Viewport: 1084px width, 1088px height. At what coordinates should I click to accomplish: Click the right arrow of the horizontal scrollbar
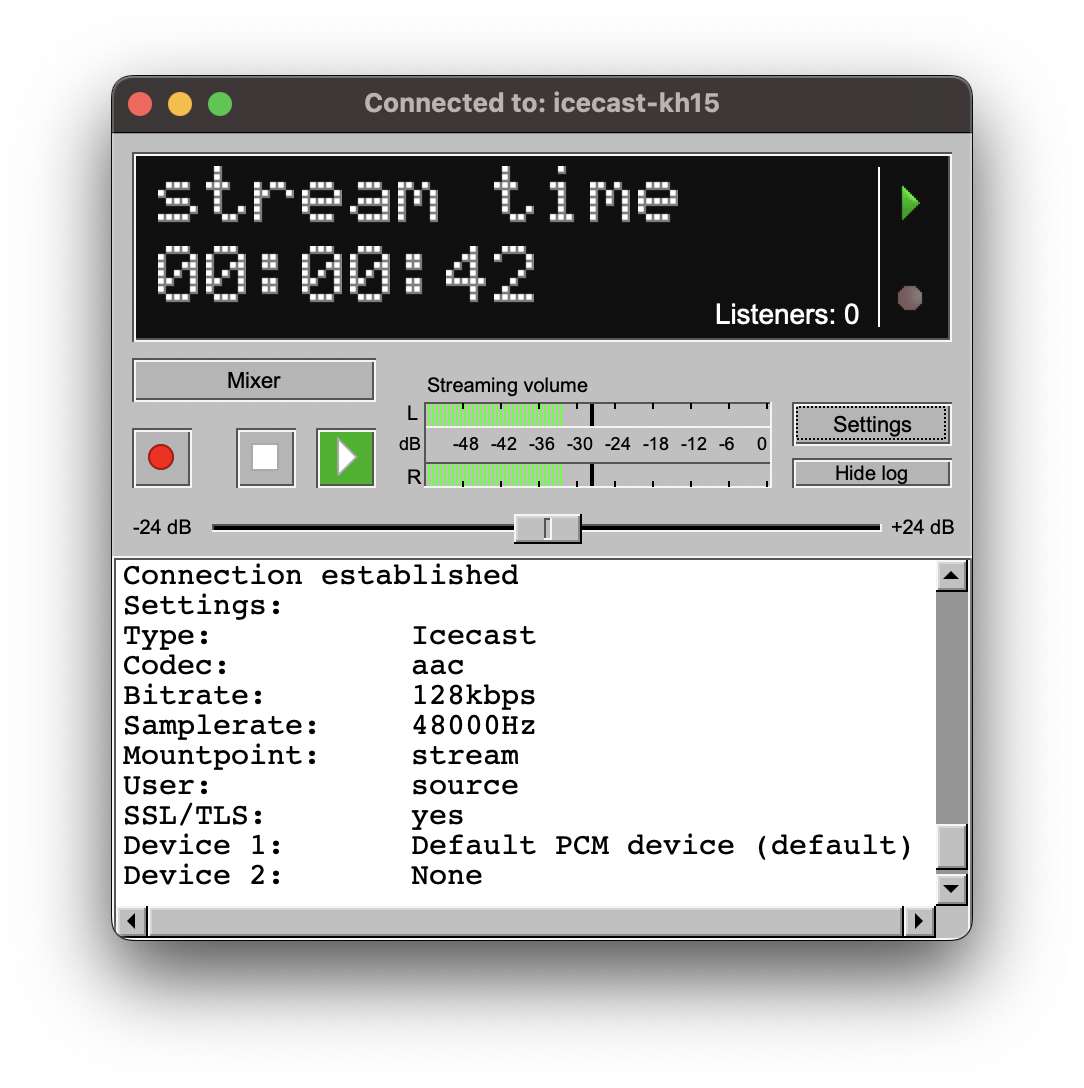[x=919, y=920]
